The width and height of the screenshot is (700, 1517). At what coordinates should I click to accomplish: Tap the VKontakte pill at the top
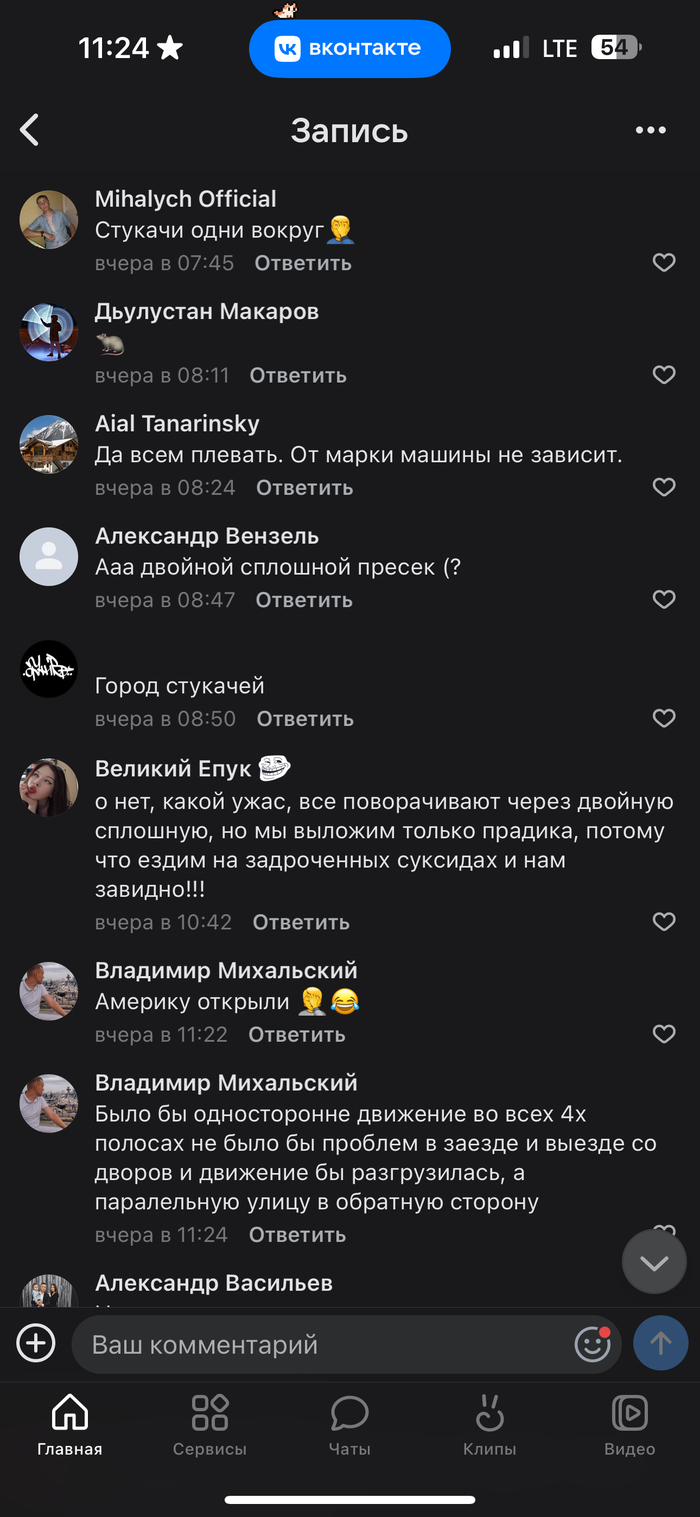tap(349, 48)
